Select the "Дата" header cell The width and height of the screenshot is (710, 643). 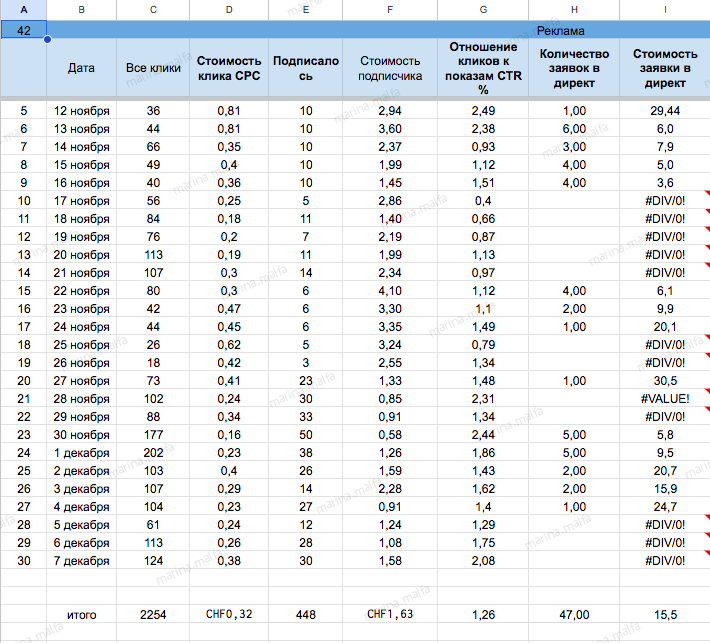pyautogui.click(x=82, y=68)
